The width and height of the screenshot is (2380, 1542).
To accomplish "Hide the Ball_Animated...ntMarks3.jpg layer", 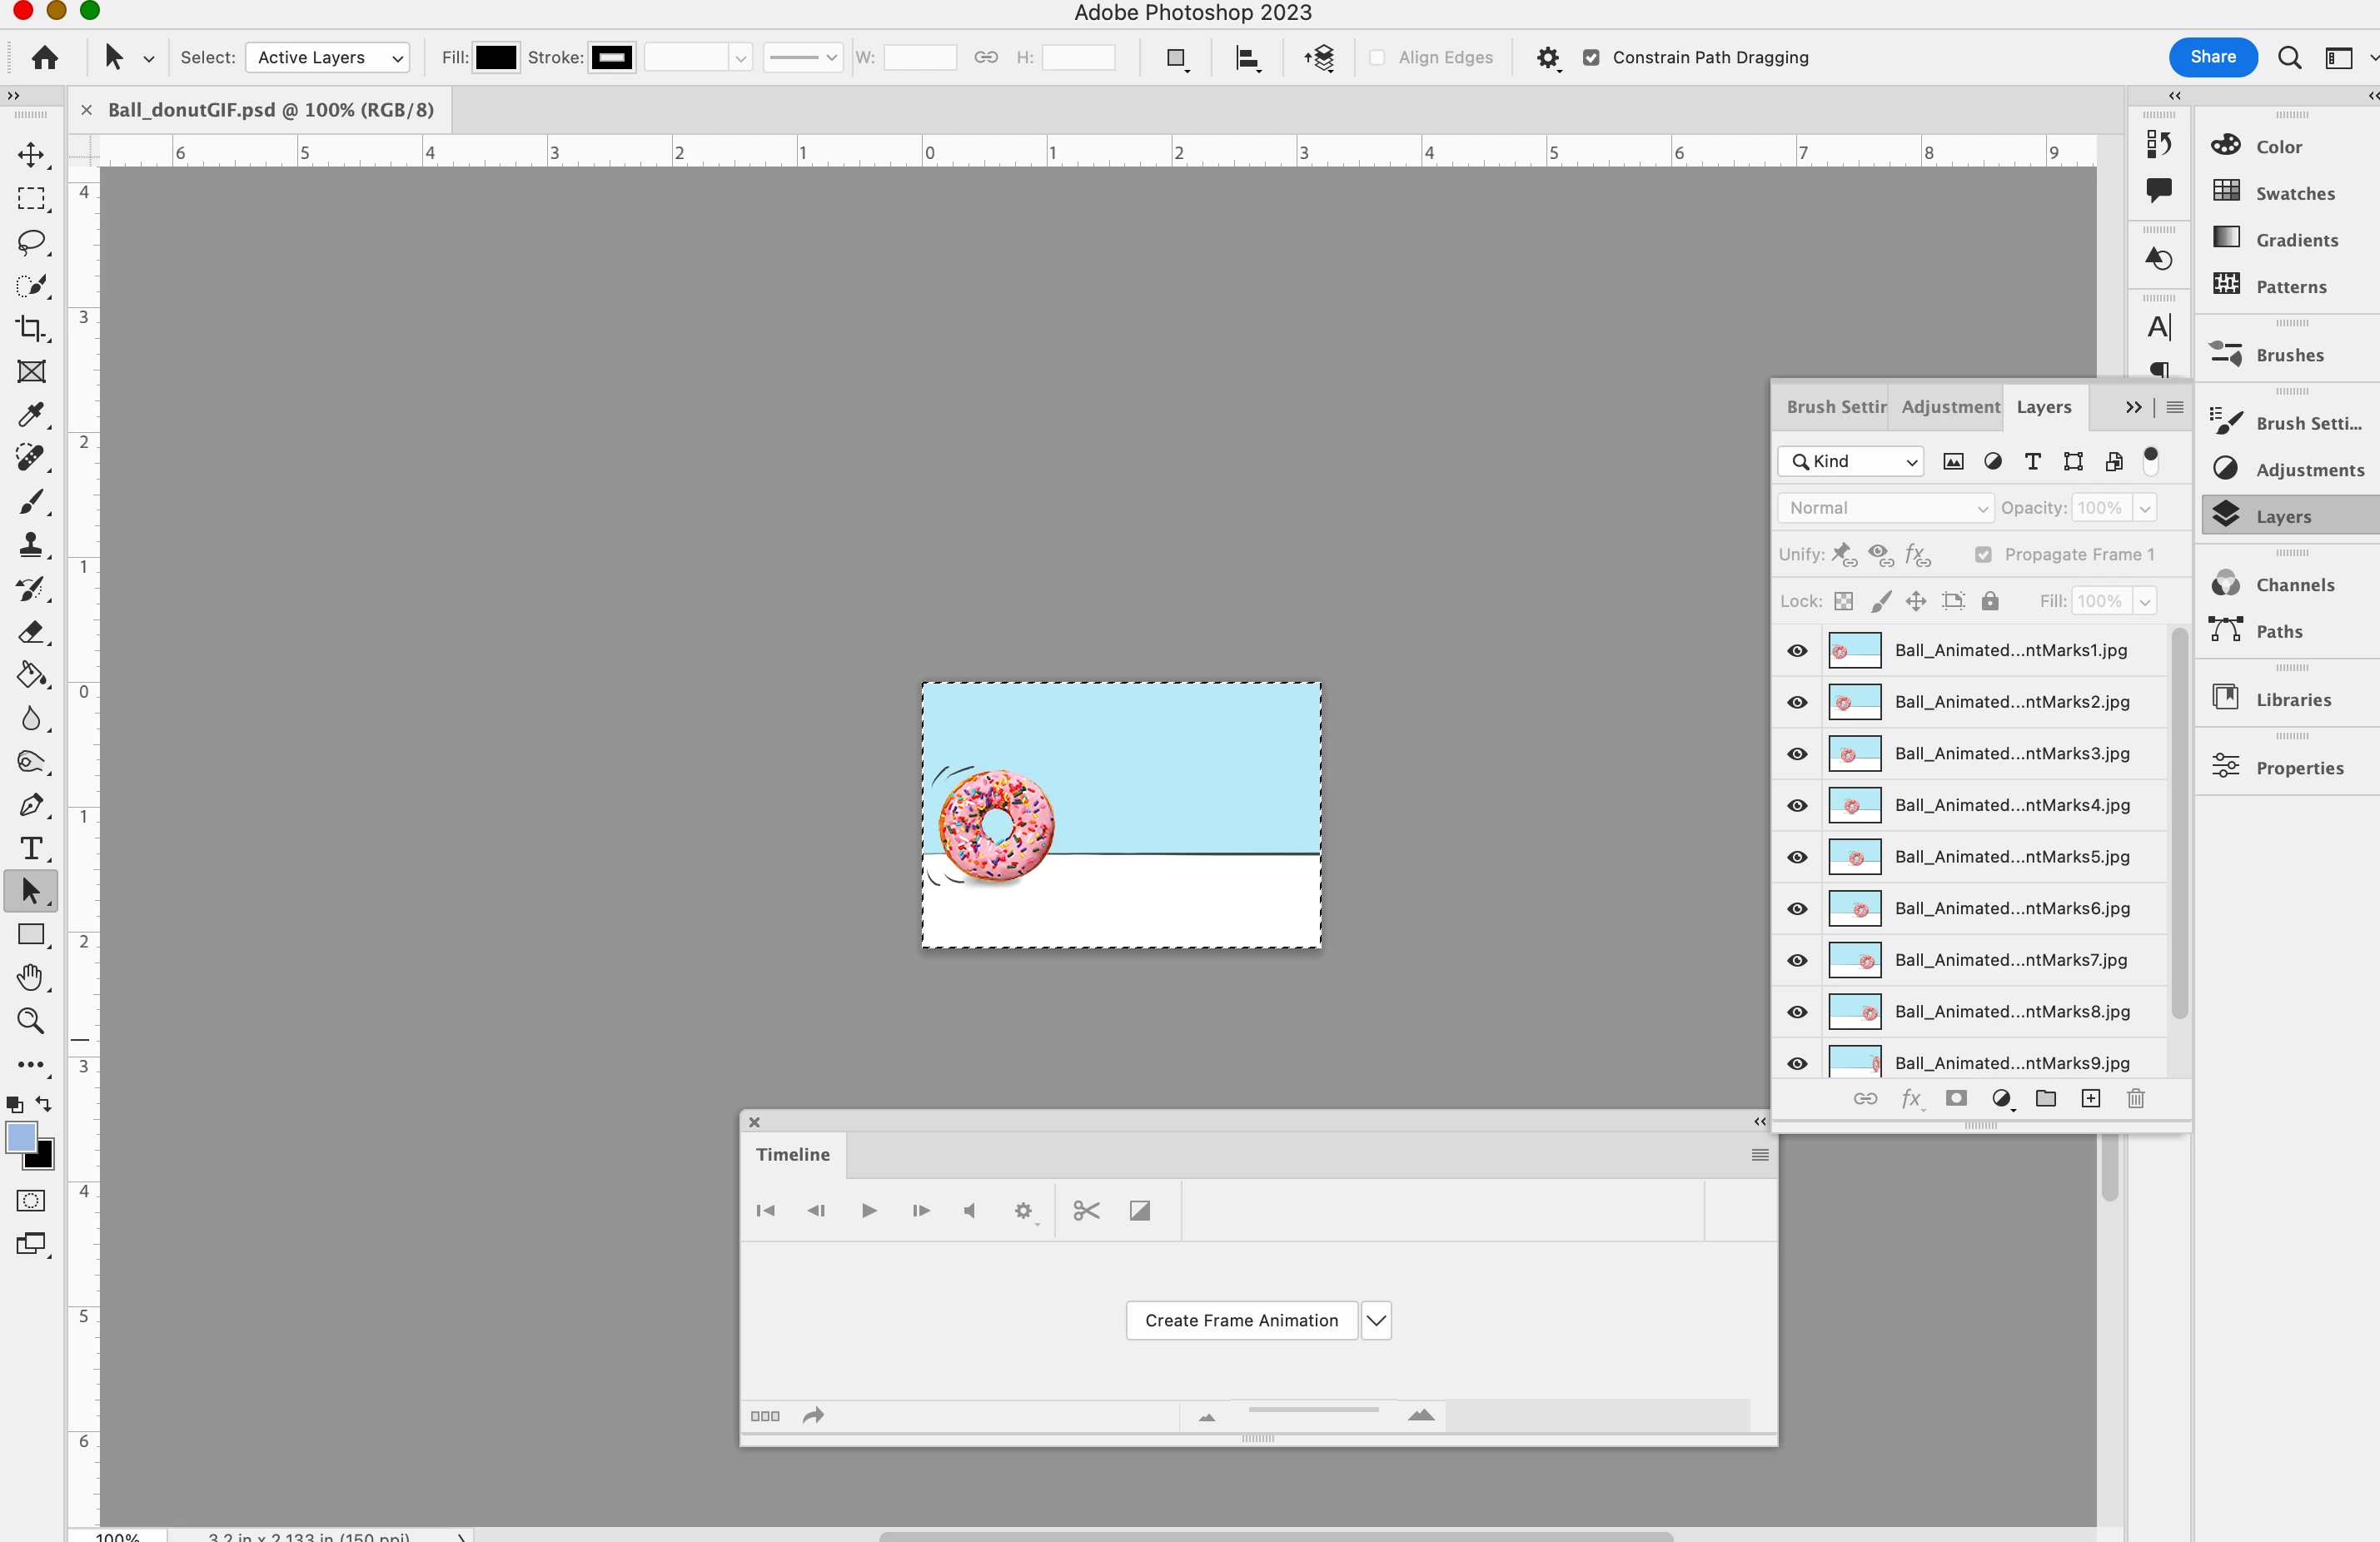I will [1797, 754].
